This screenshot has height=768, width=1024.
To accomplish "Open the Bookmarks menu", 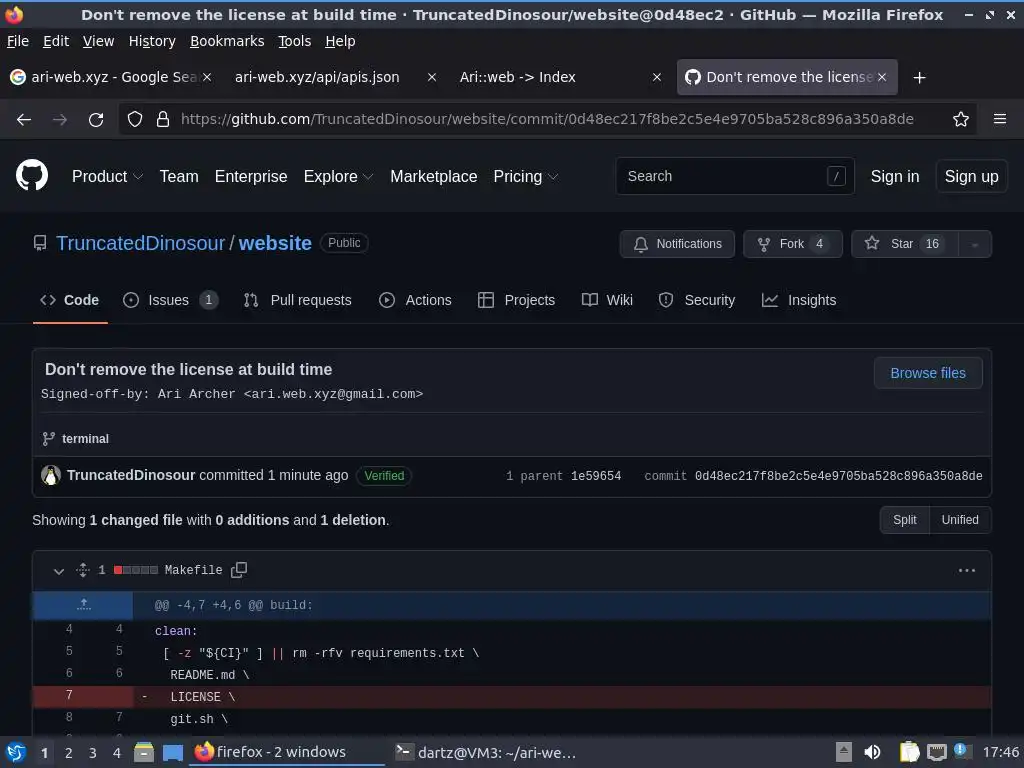I will 227,41.
